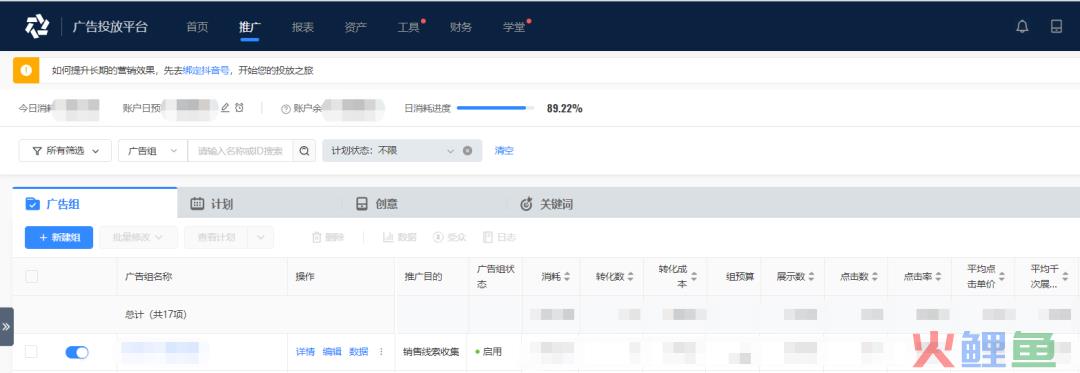Image resolution: width=1080 pixels, height=373 pixels.
Task: Sort by 转化成本 column arrows
Action: tap(694, 277)
